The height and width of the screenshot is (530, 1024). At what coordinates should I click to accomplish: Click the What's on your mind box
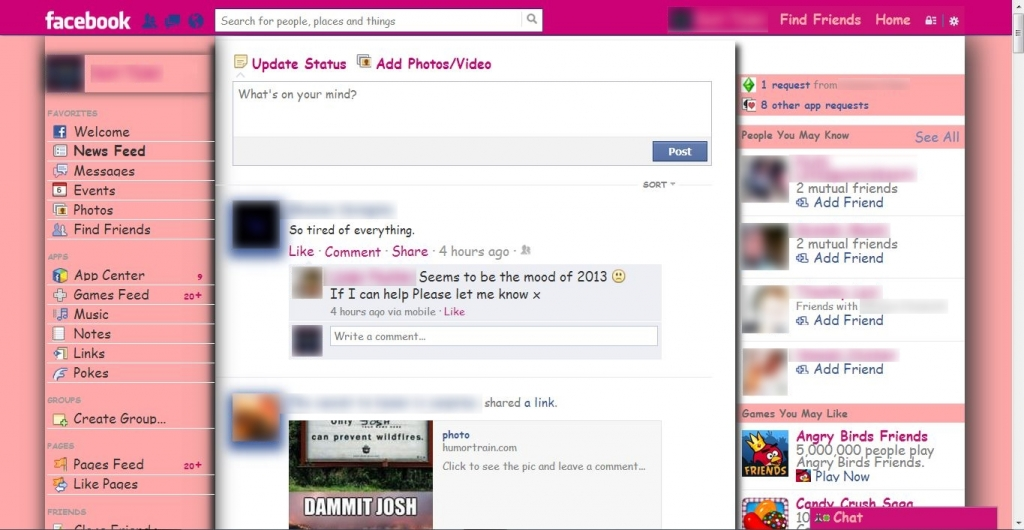[x=472, y=109]
